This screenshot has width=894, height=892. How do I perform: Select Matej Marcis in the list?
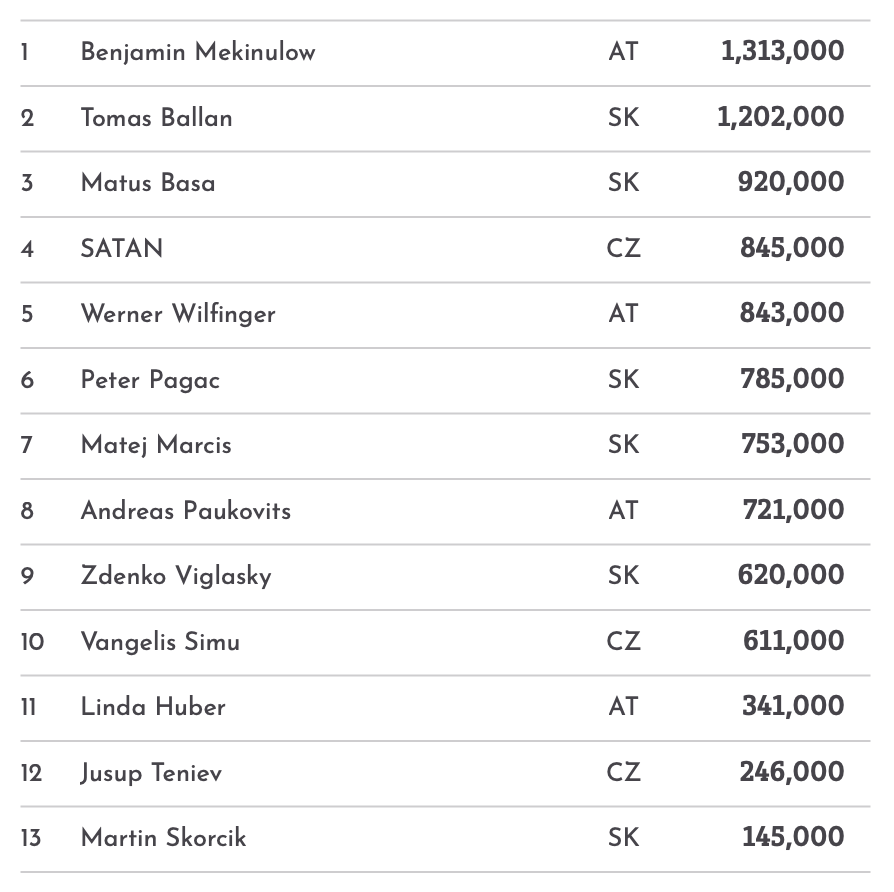pyautogui.click(x=156, y=445)
